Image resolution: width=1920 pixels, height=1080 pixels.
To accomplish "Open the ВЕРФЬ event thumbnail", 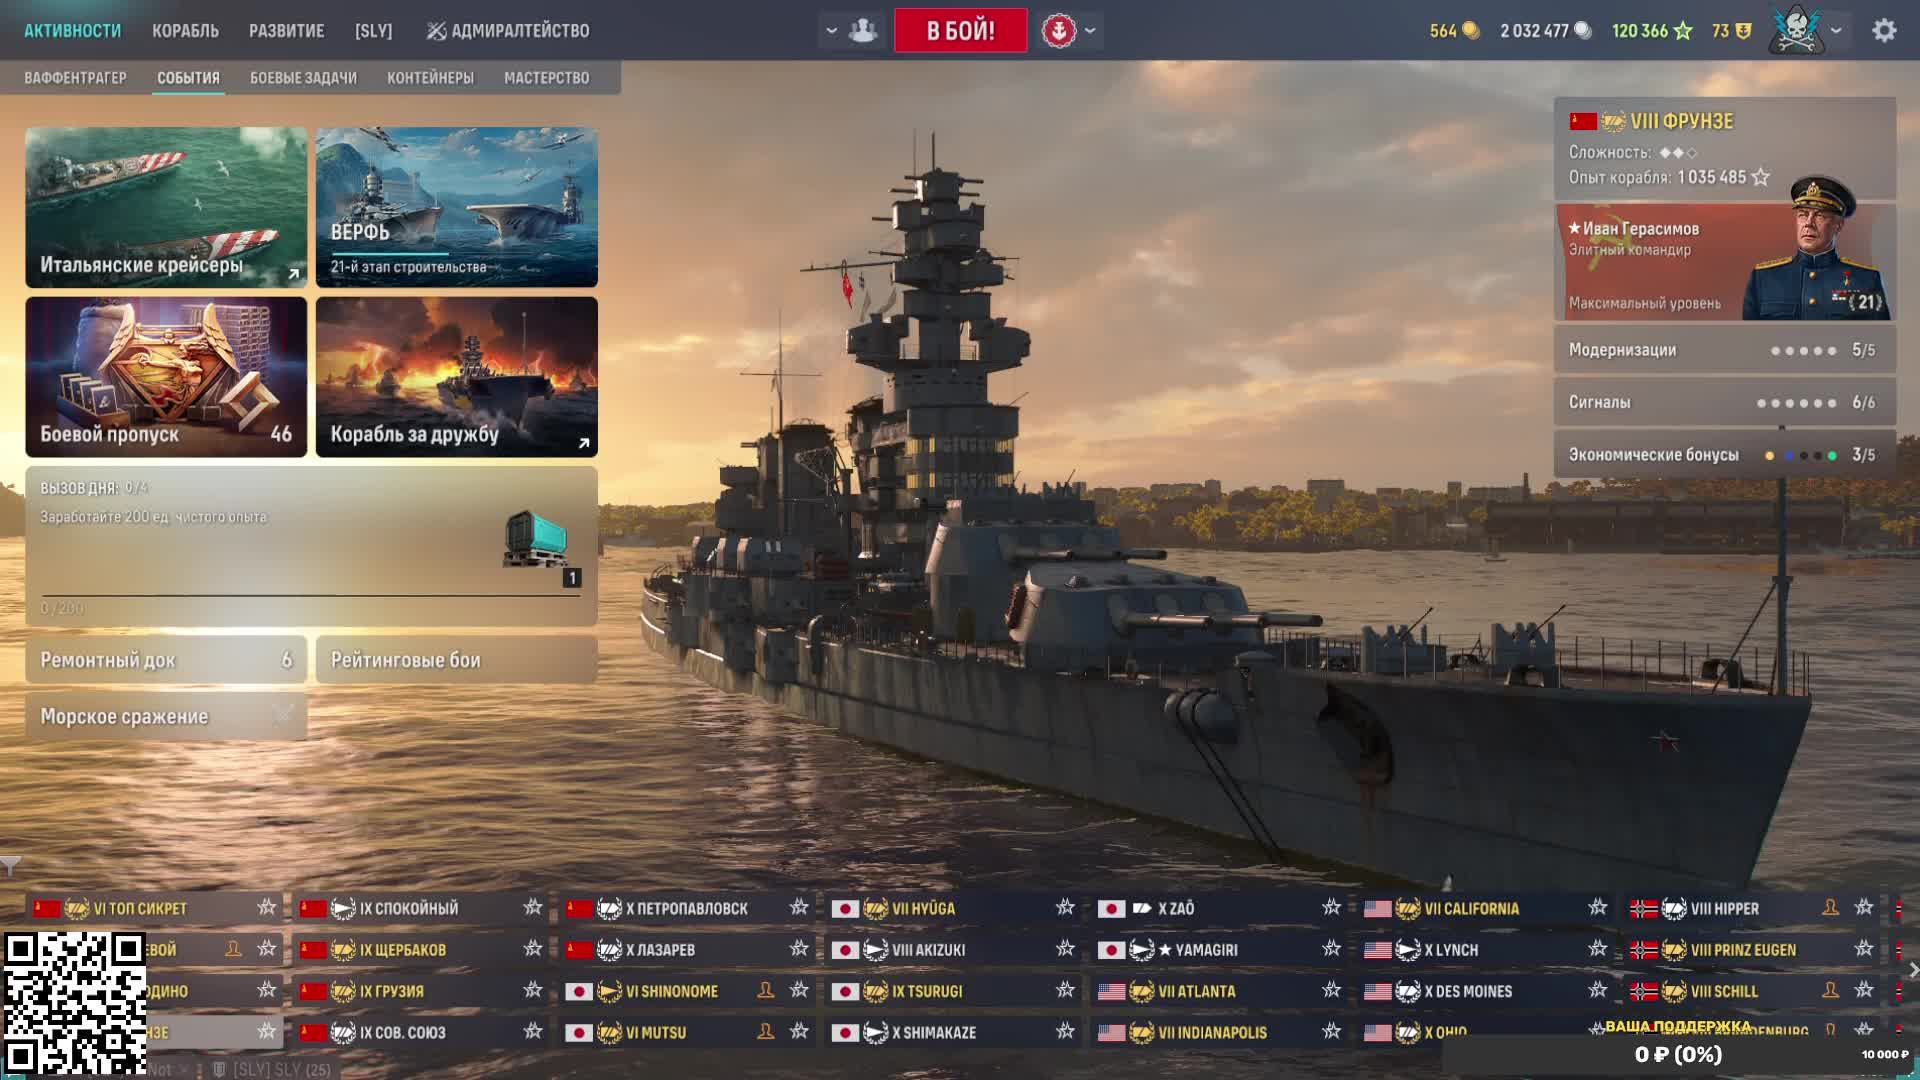I will (457, 207).
